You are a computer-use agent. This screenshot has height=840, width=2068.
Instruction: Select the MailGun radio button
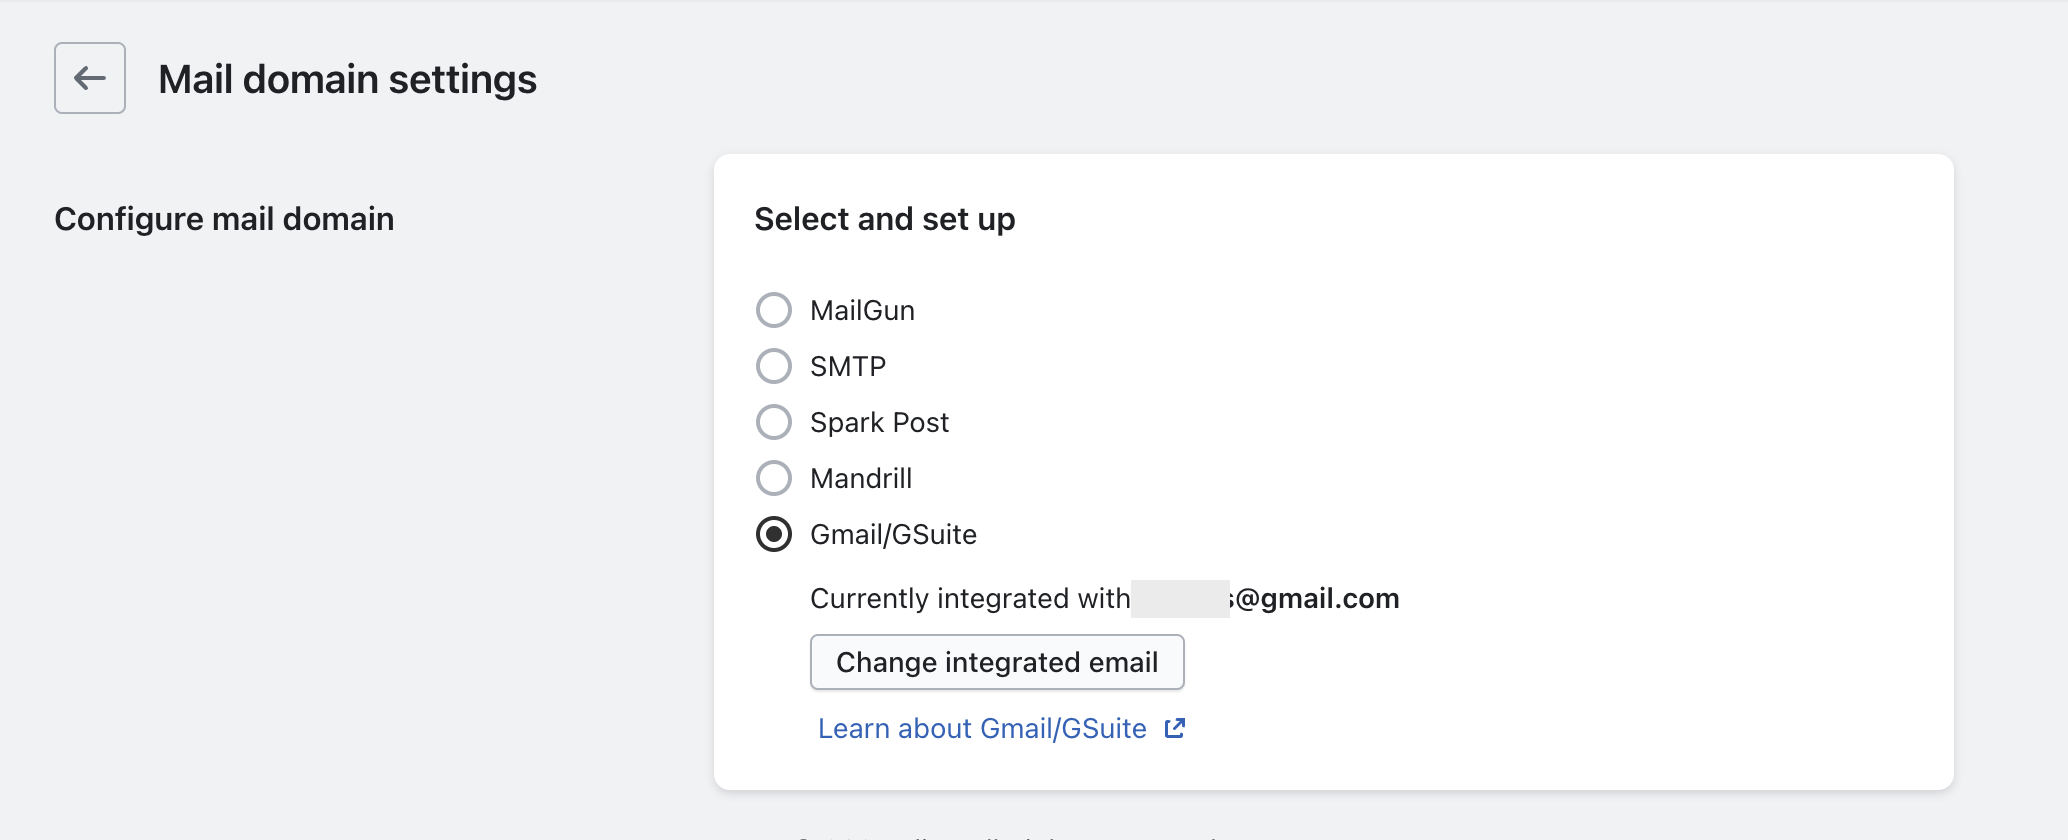[x=773, y=310]
